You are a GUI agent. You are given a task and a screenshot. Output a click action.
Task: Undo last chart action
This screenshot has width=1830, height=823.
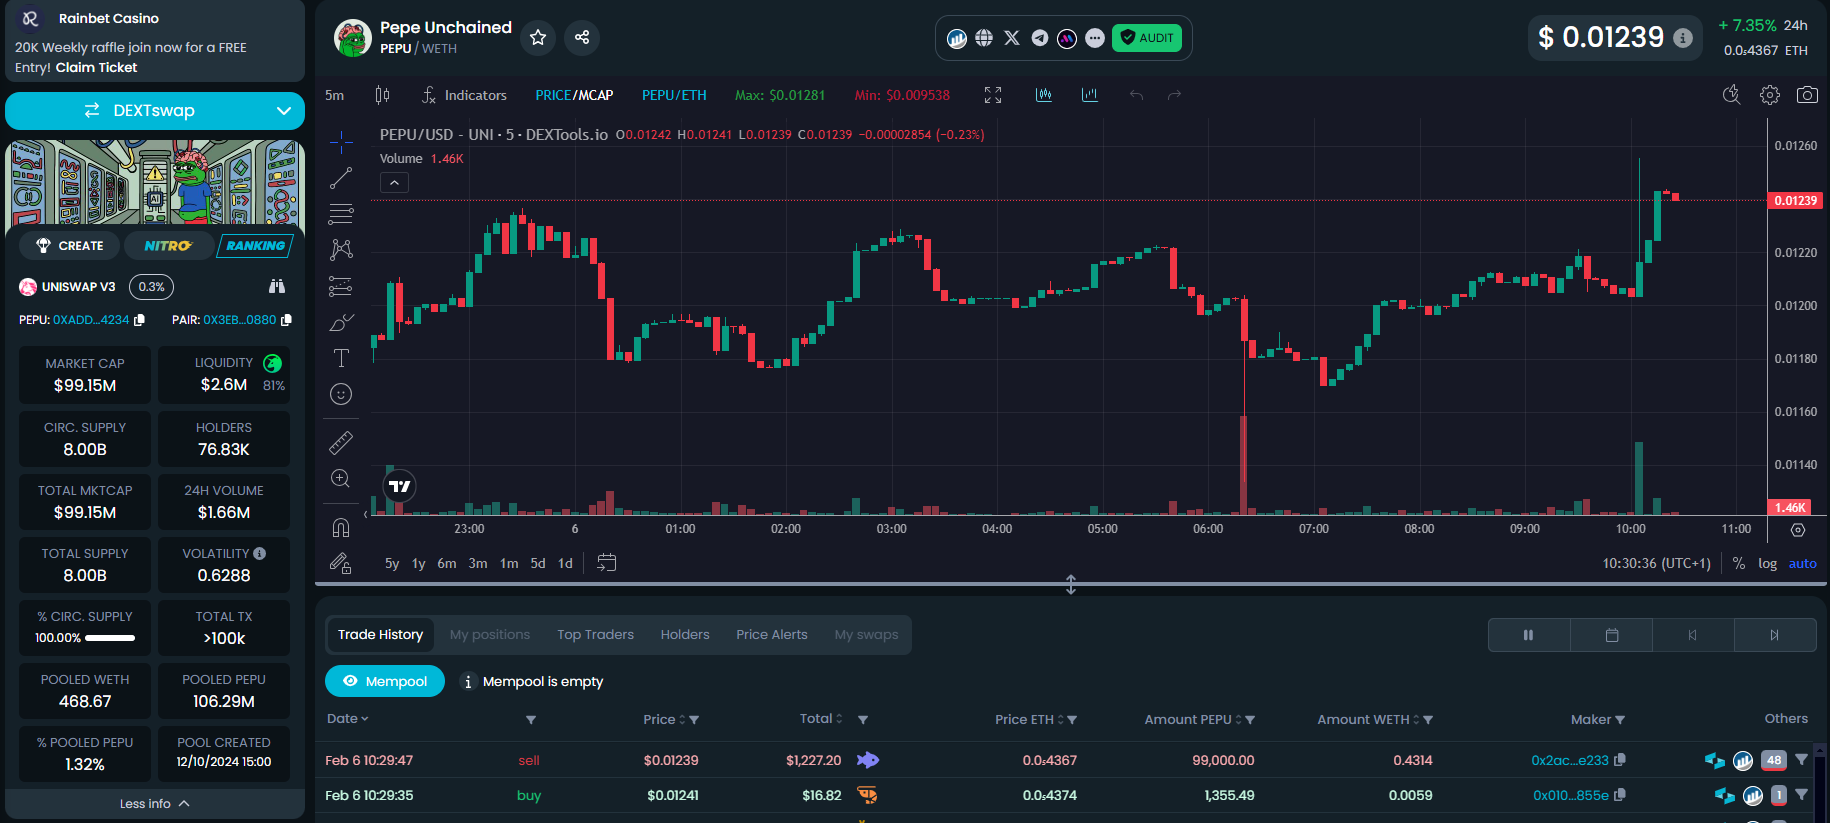pyautogui.click(x=1136, y=95)
